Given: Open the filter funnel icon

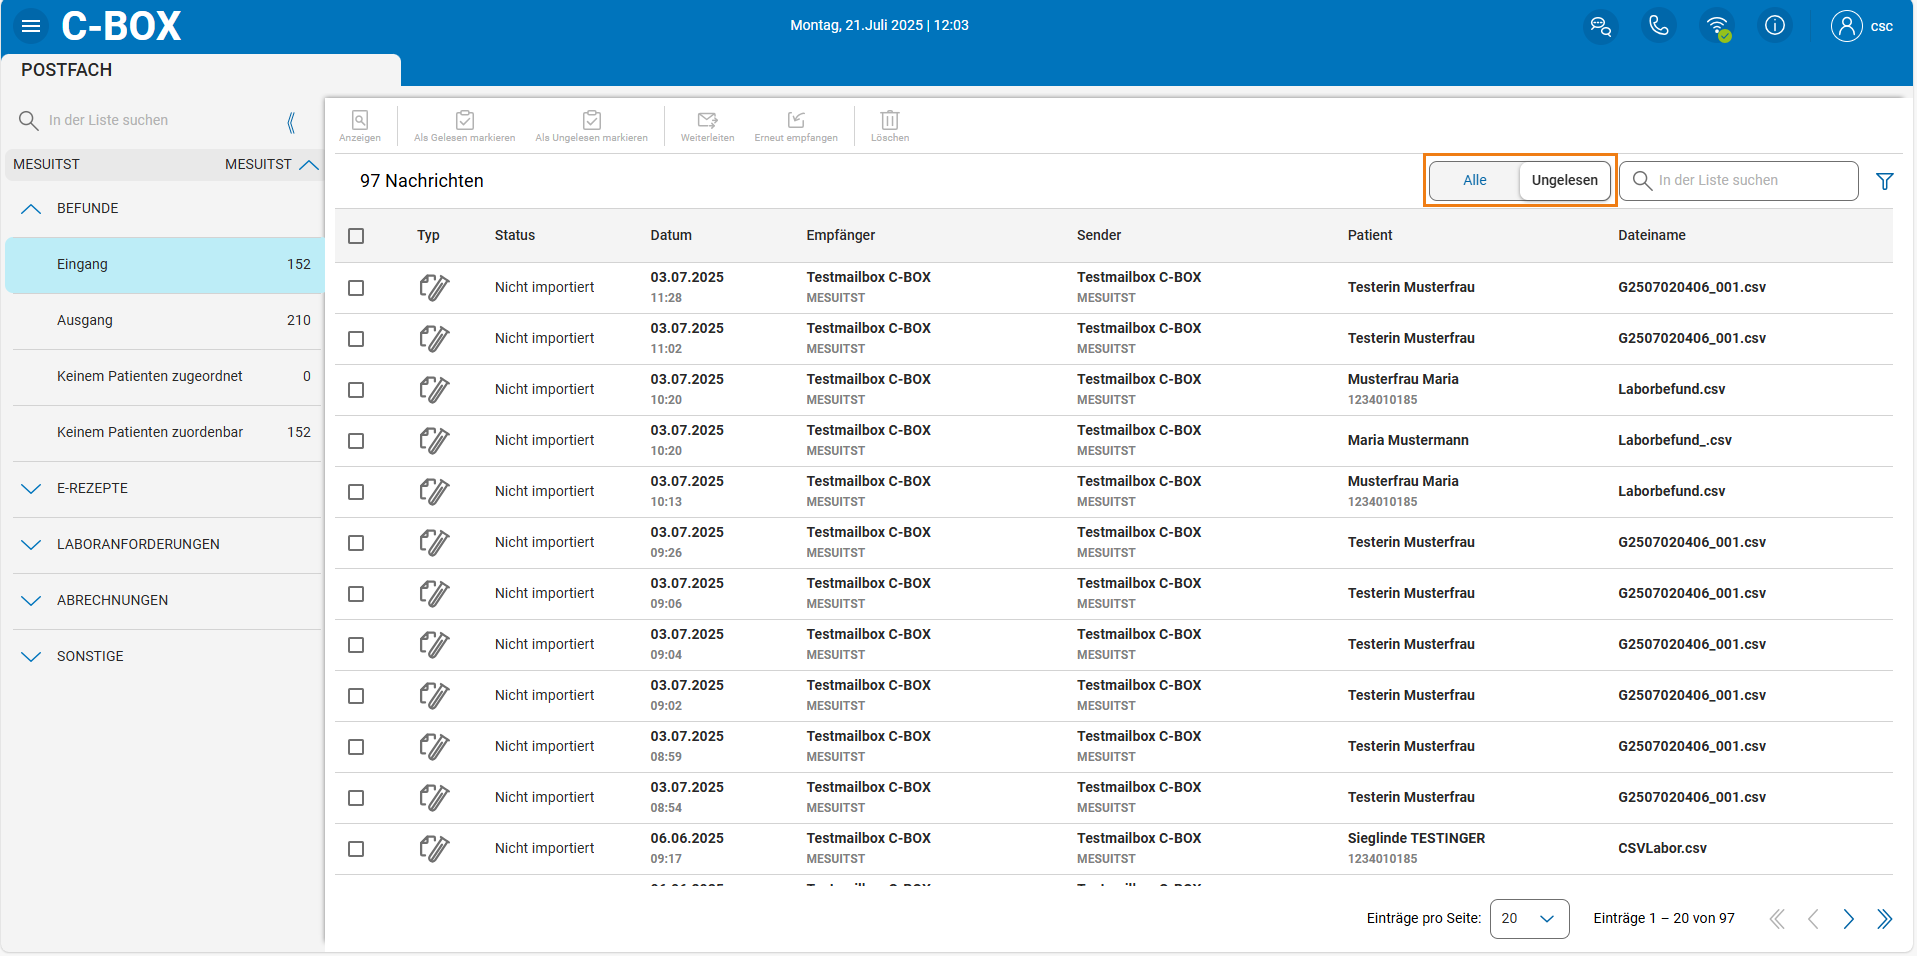Looking at the screenshot, I should [x=1884, y=181].
